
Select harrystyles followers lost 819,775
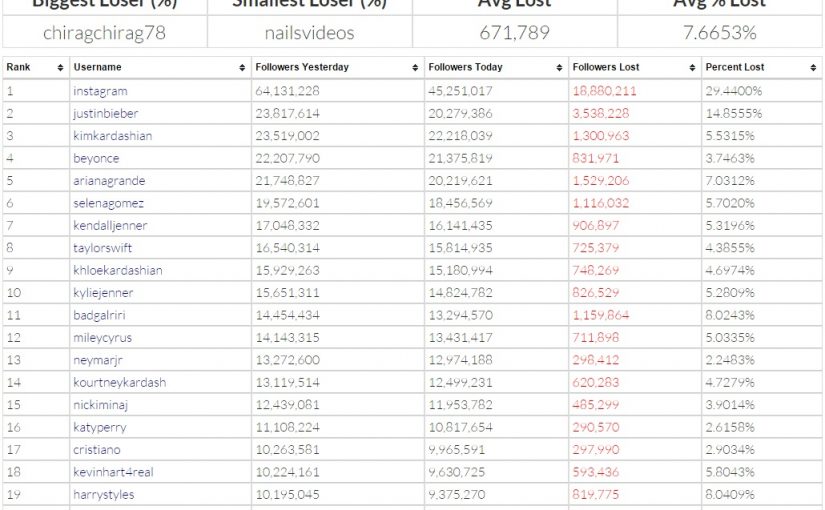(x=596, y=495)
